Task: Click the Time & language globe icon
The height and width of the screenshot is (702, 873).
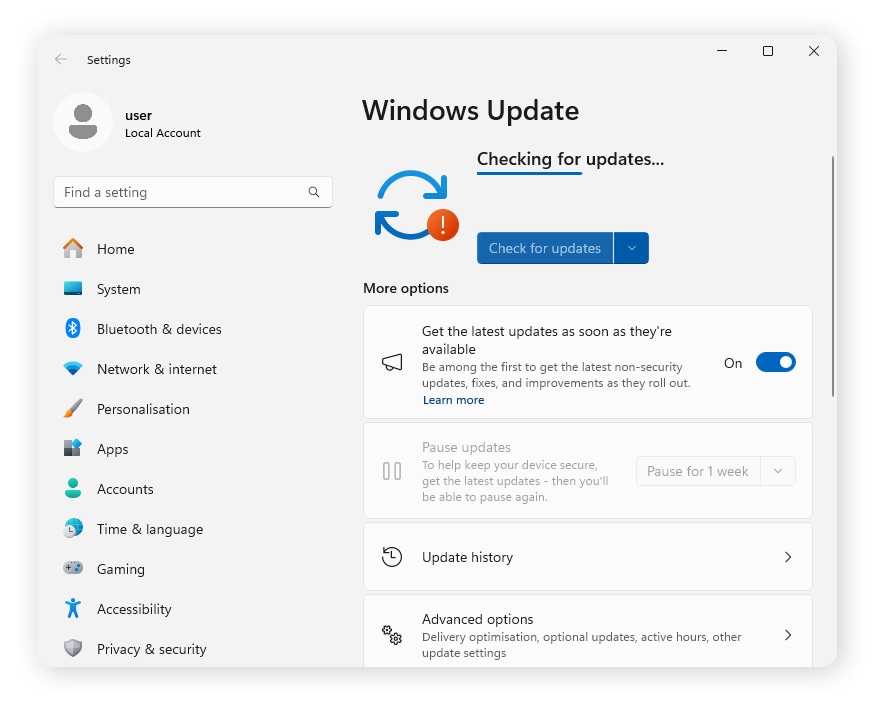Action: point(73,528)
